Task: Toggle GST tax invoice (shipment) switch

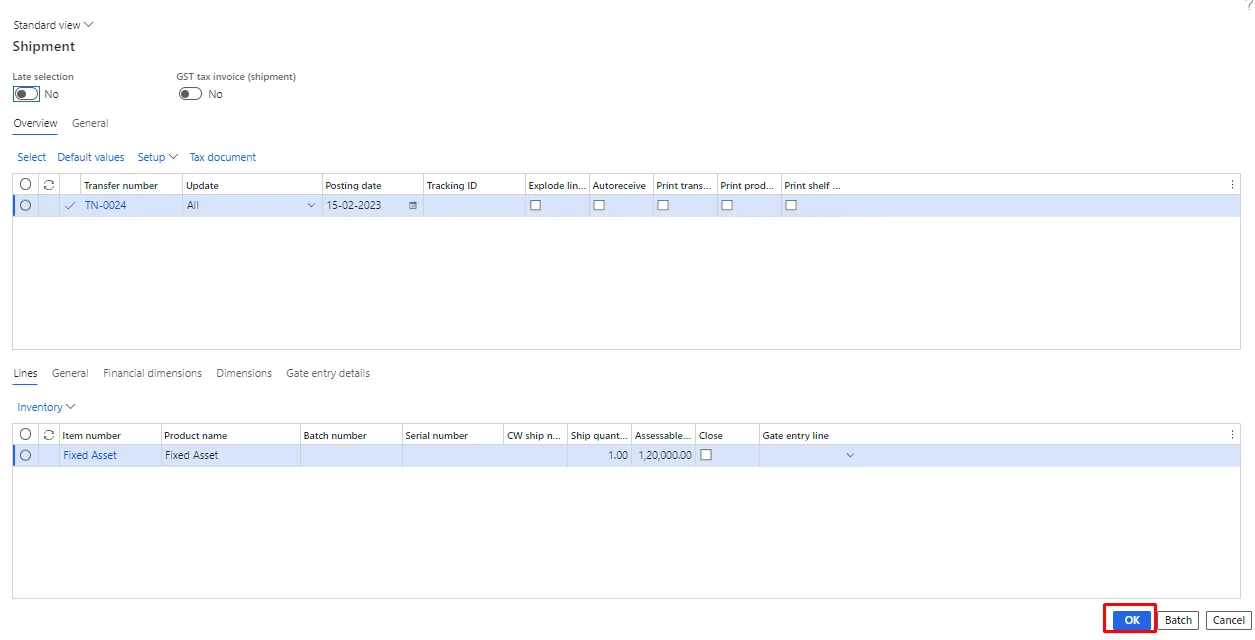Action: click(190, 94)
